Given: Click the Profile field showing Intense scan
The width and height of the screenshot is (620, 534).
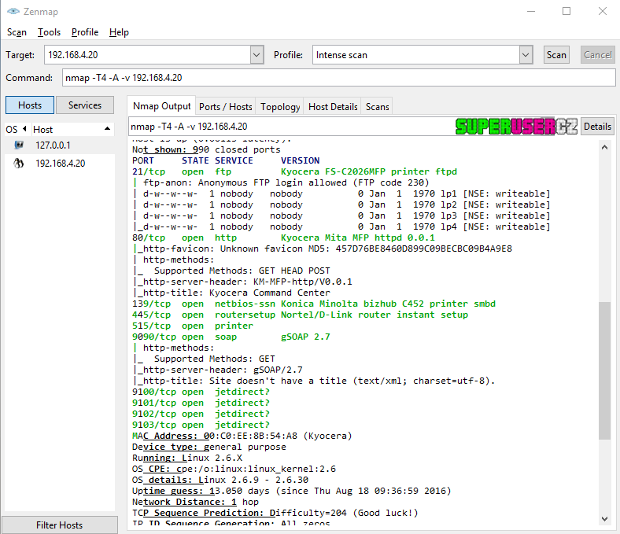Looking at the screenshot, I should (416, 55).
